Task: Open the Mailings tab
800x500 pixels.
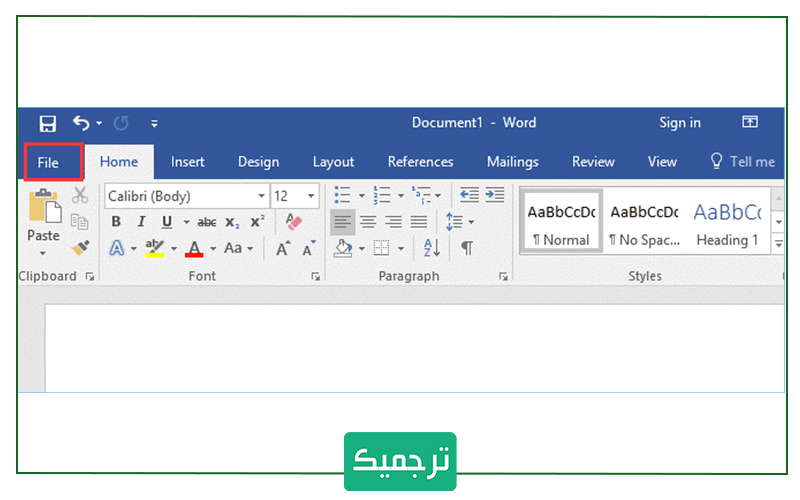Action: pos(512,162)
